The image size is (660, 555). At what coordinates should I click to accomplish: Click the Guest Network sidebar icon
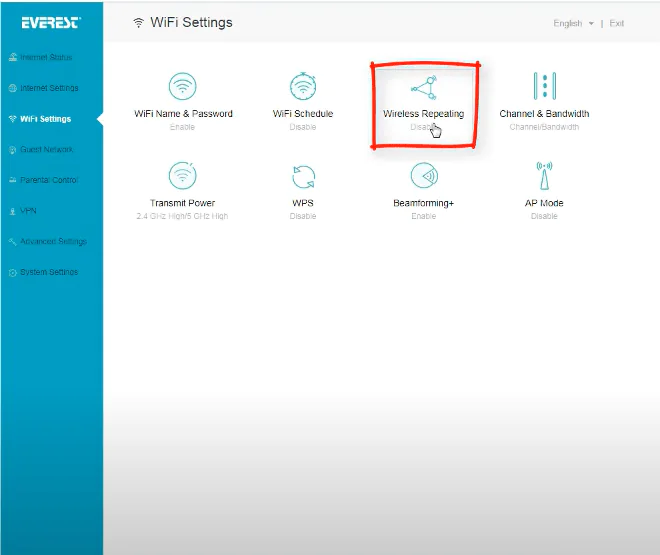13,149
